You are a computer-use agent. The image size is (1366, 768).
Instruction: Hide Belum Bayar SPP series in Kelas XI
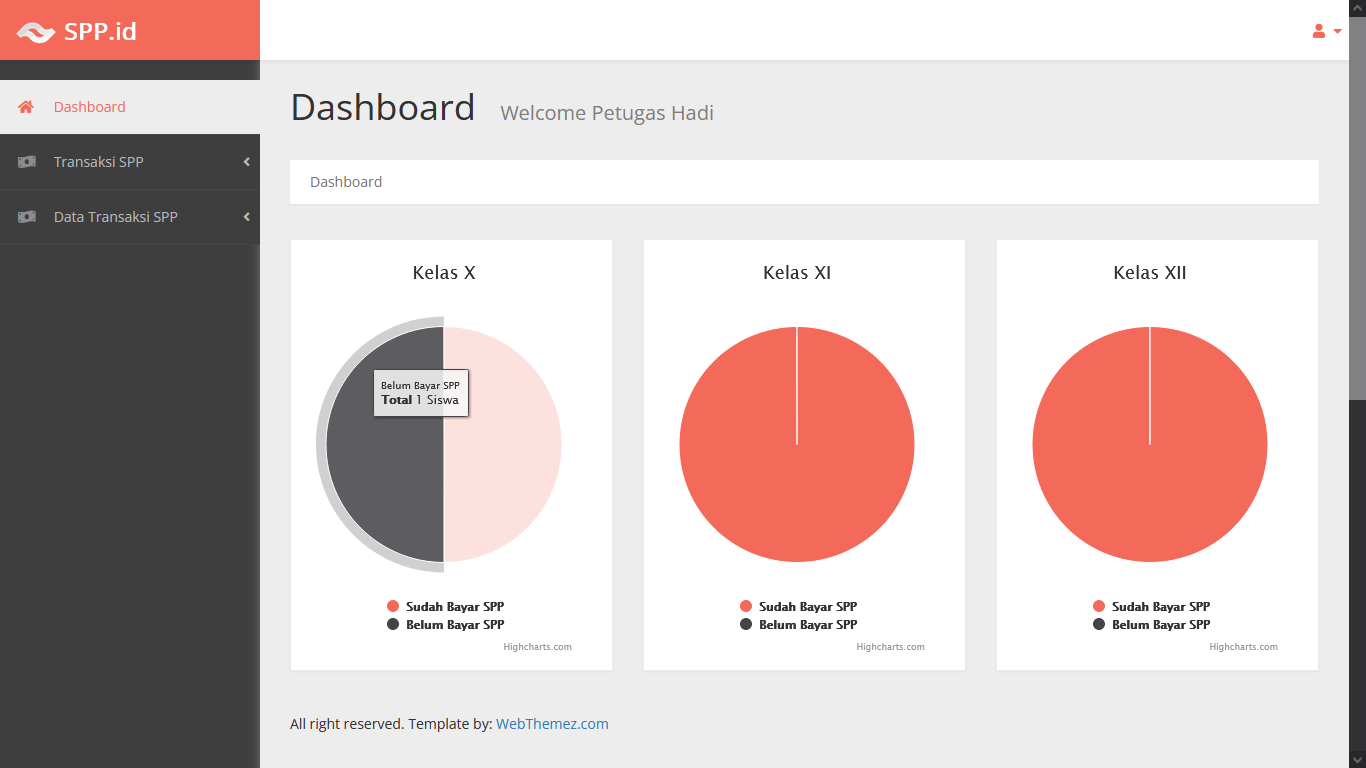click(807, 624)
